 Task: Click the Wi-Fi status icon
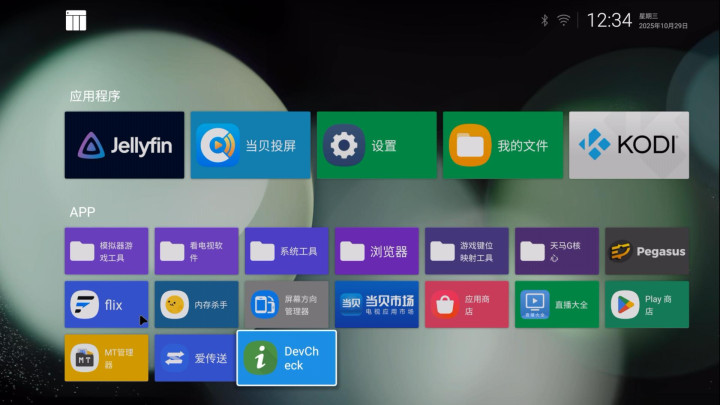click(563, 20)
